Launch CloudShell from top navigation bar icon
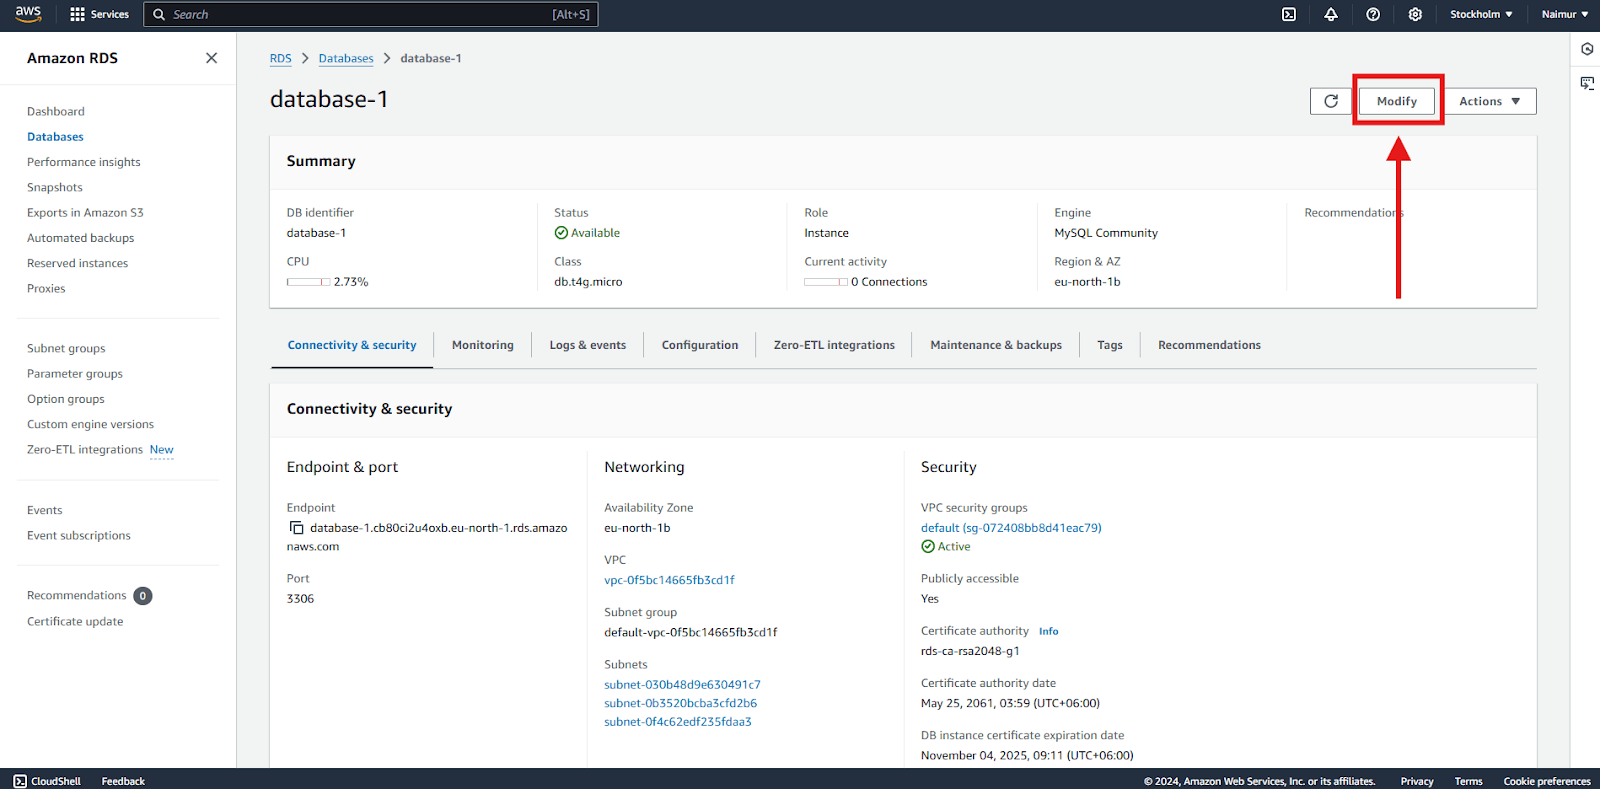 coord(1289,14)
